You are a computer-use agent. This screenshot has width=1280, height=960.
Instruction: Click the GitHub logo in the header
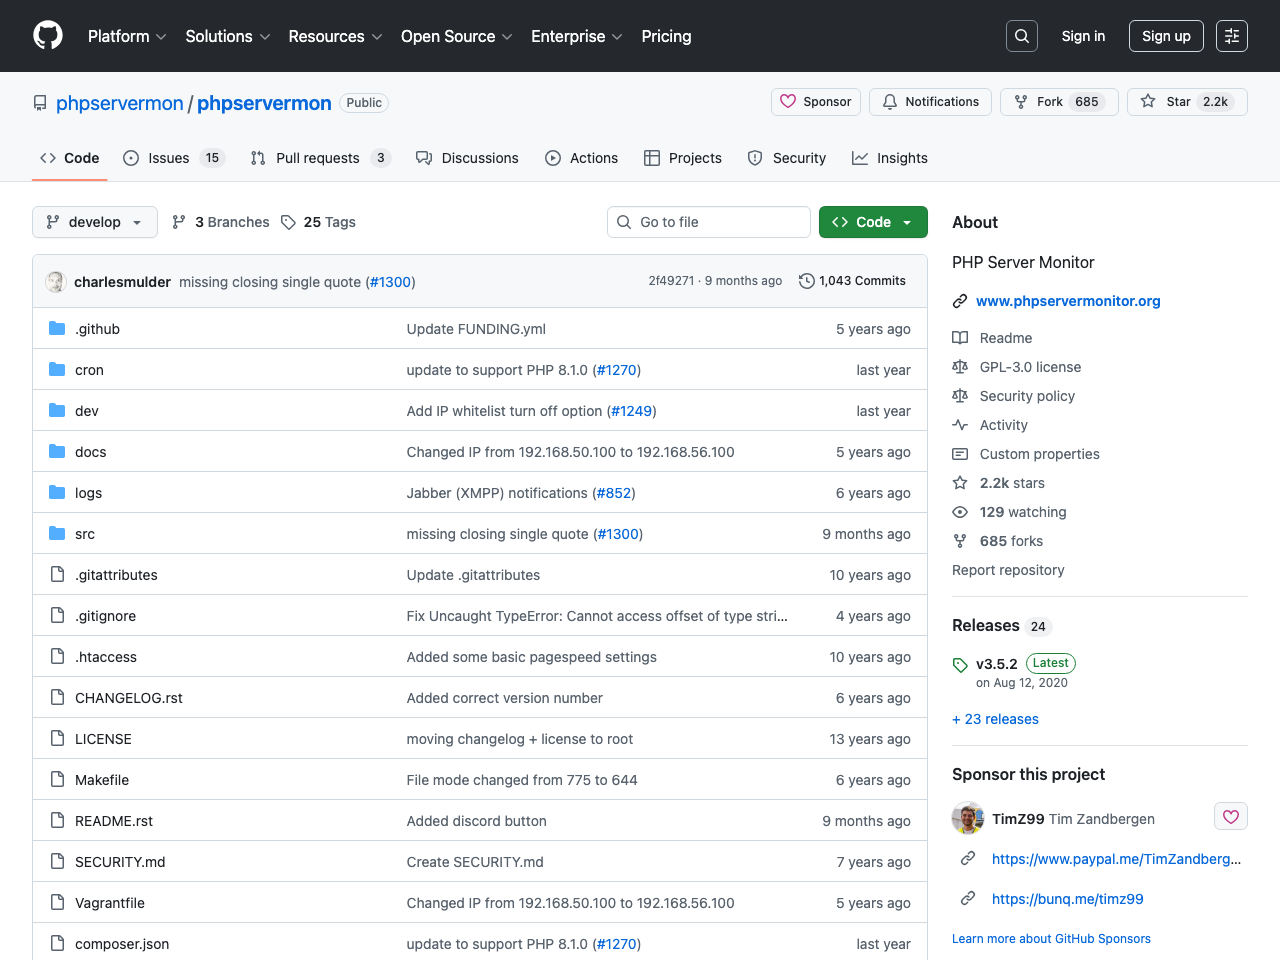tap(47, 35)
